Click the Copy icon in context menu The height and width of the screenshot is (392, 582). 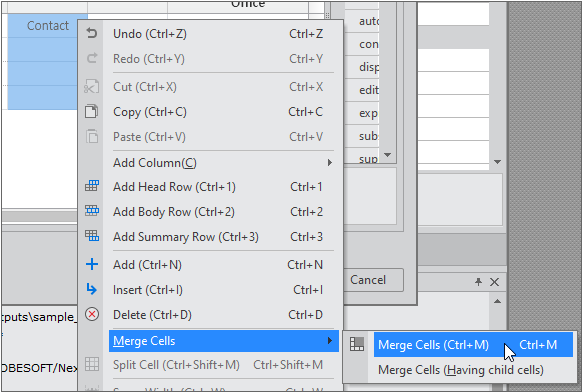tap(92, 111)
